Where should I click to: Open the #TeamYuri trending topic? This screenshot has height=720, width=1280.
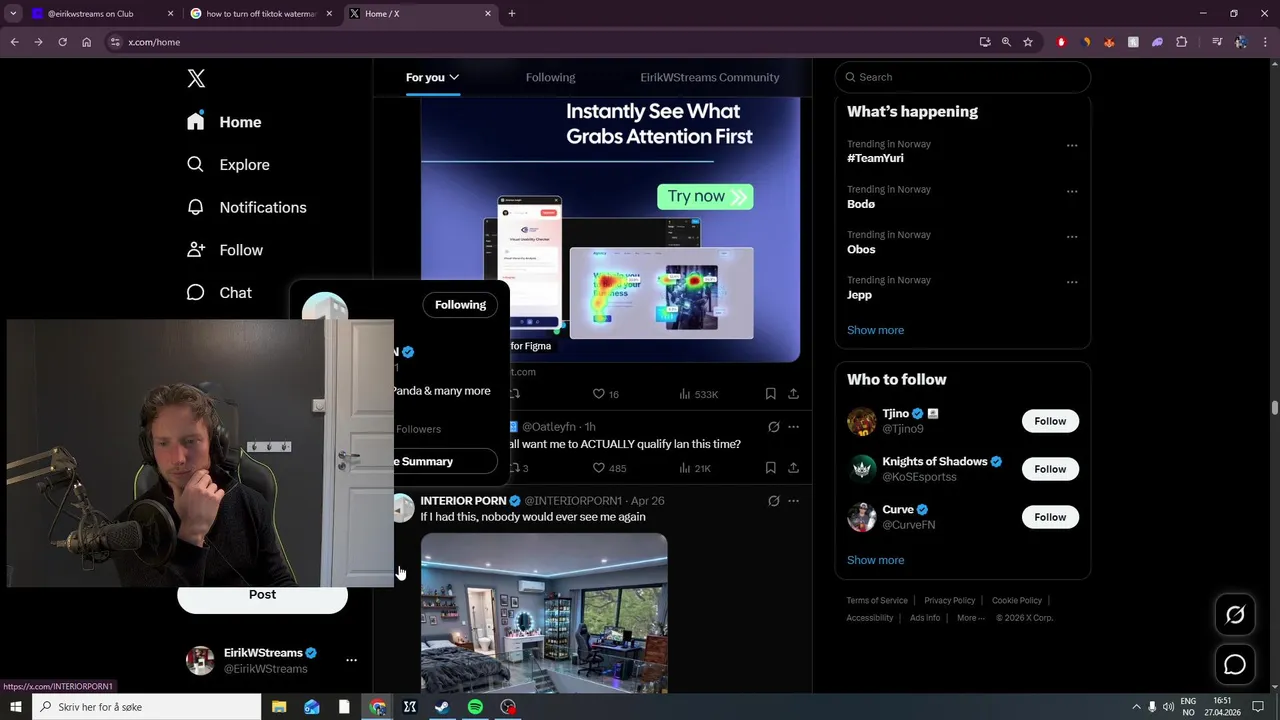(x=875, y=158)
